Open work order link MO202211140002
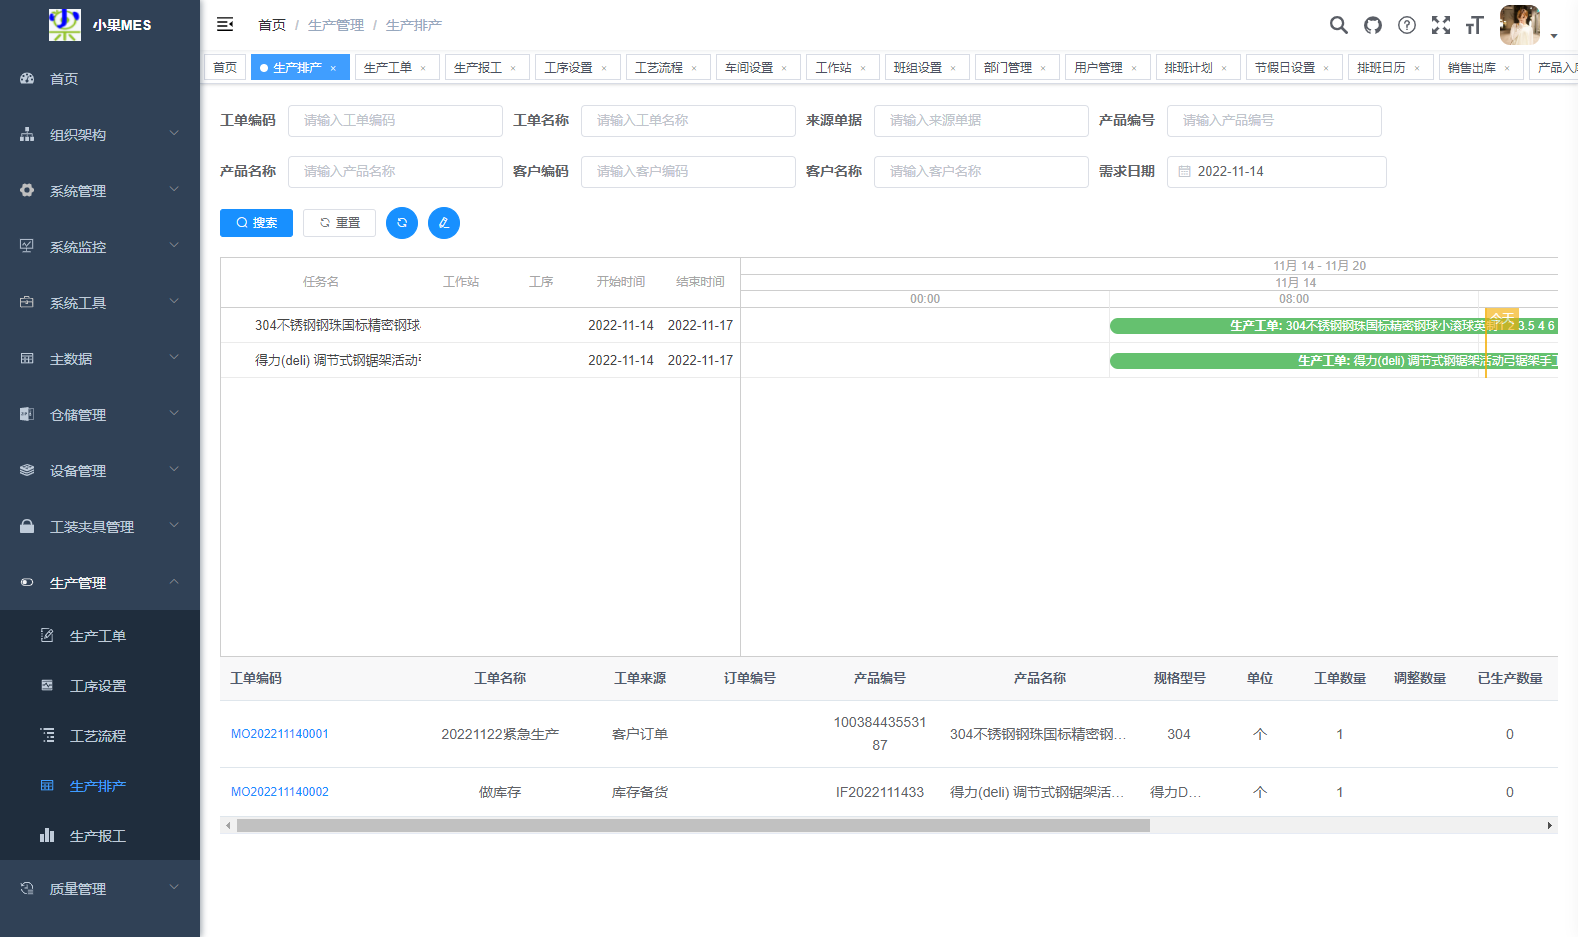This screenshot has width=1578, height=937. (280, 792)
